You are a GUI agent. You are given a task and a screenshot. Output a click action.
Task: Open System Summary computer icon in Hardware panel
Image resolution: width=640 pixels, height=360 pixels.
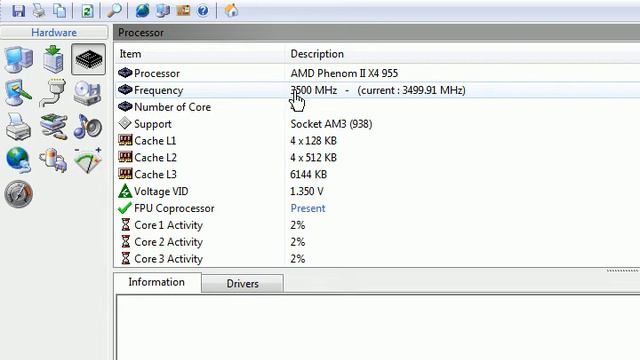pyautogui.click(x=19, y=60)
